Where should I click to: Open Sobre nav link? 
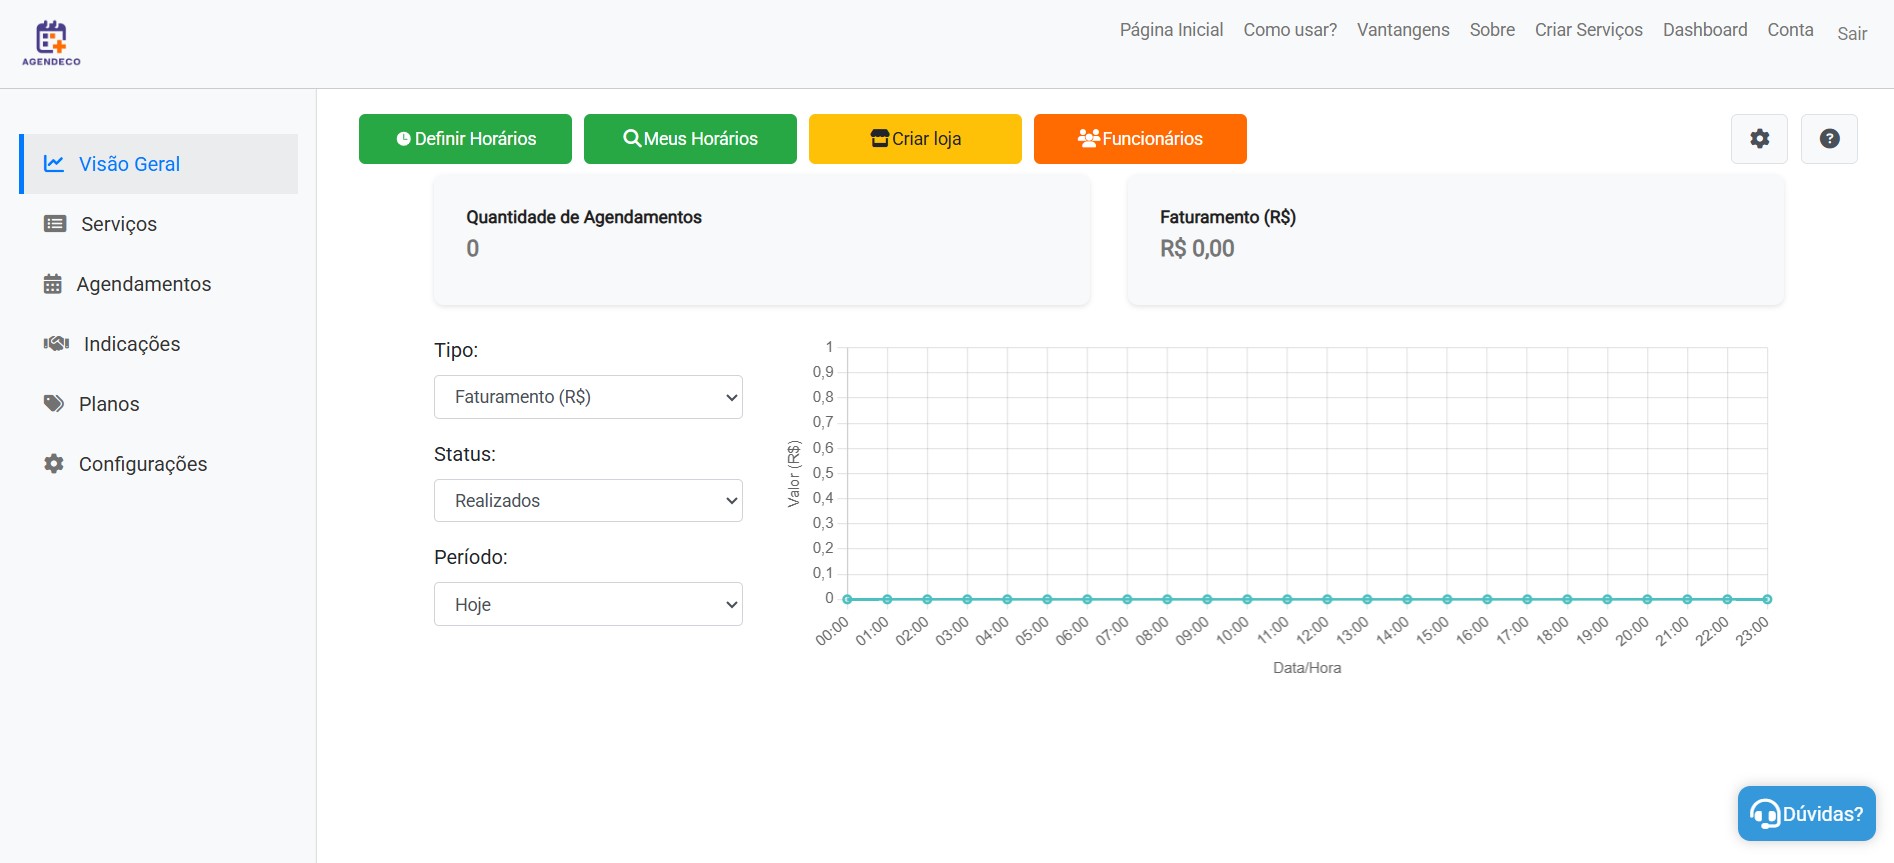[x=1492, y=30]
